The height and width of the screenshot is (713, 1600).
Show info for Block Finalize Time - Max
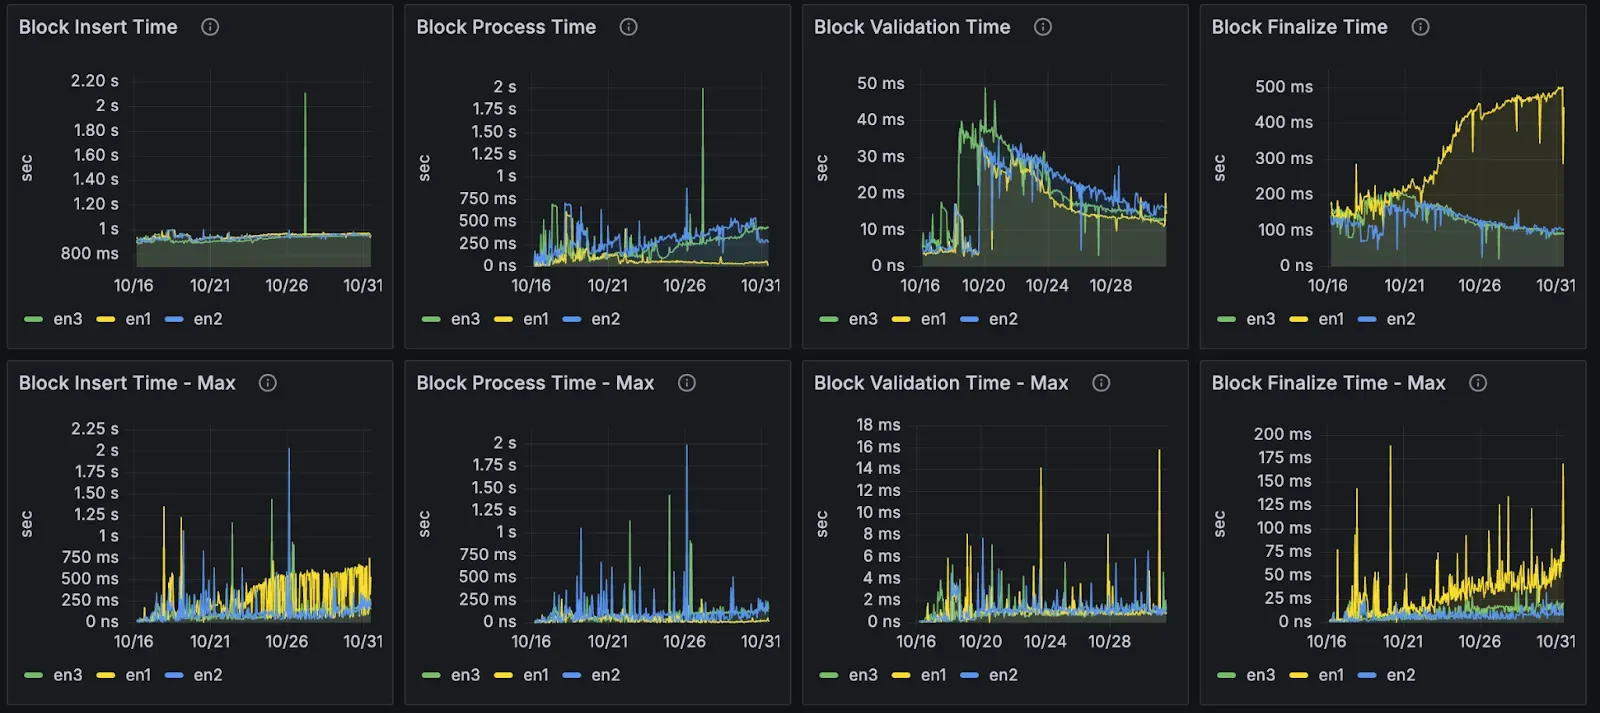pyautogui.click(x=1478, y=383)
